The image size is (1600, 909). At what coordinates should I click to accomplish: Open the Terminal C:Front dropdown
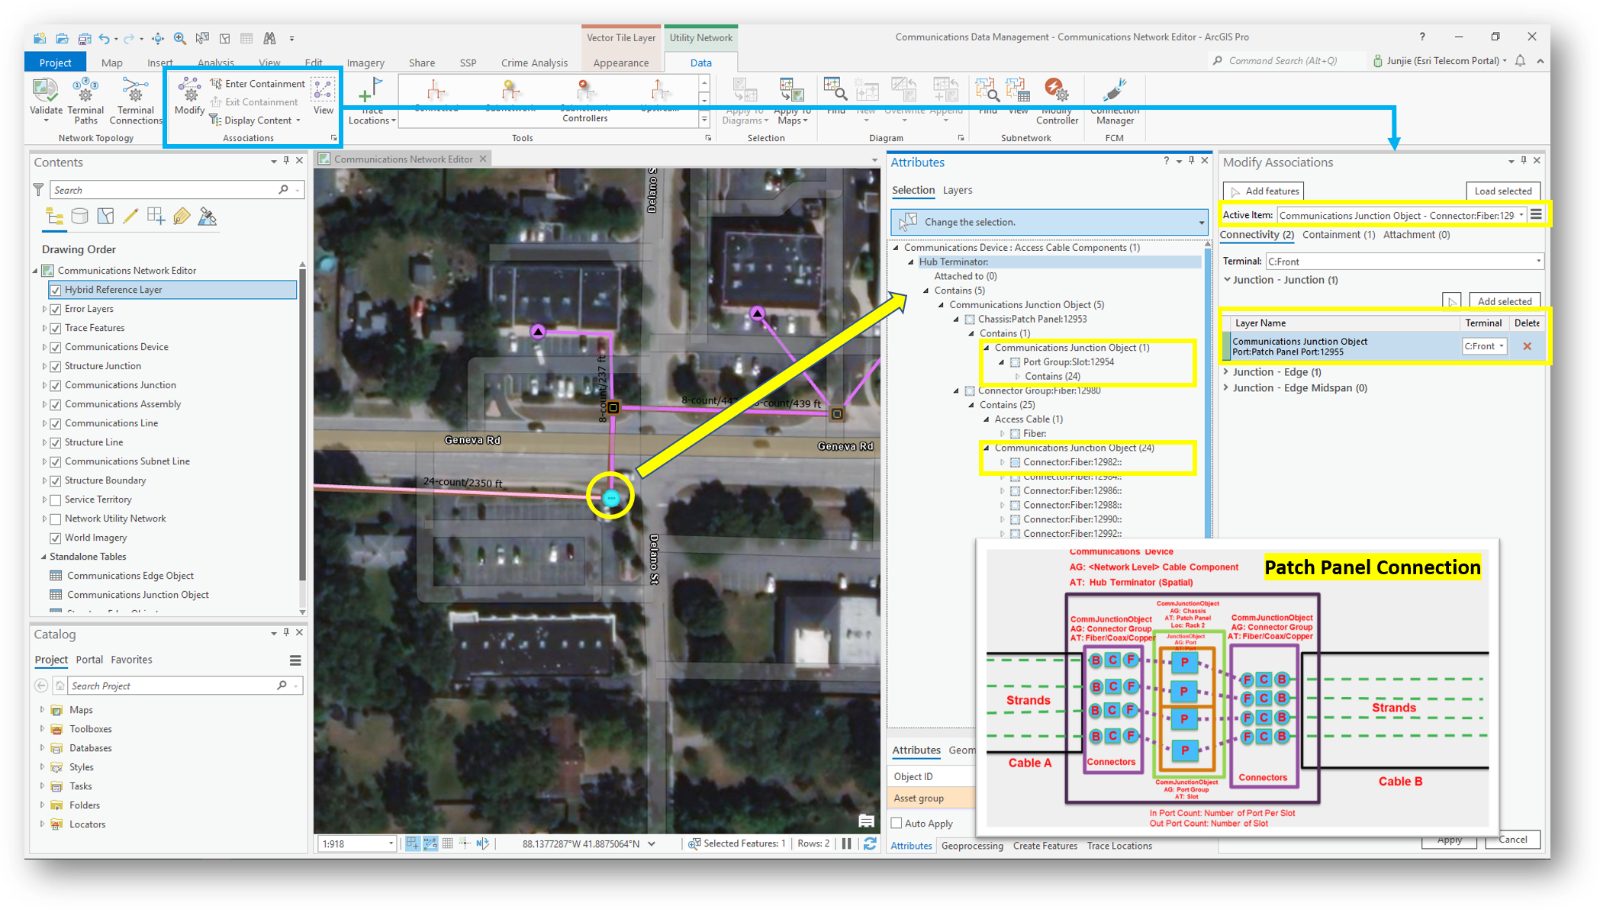tap(1537, 260)
